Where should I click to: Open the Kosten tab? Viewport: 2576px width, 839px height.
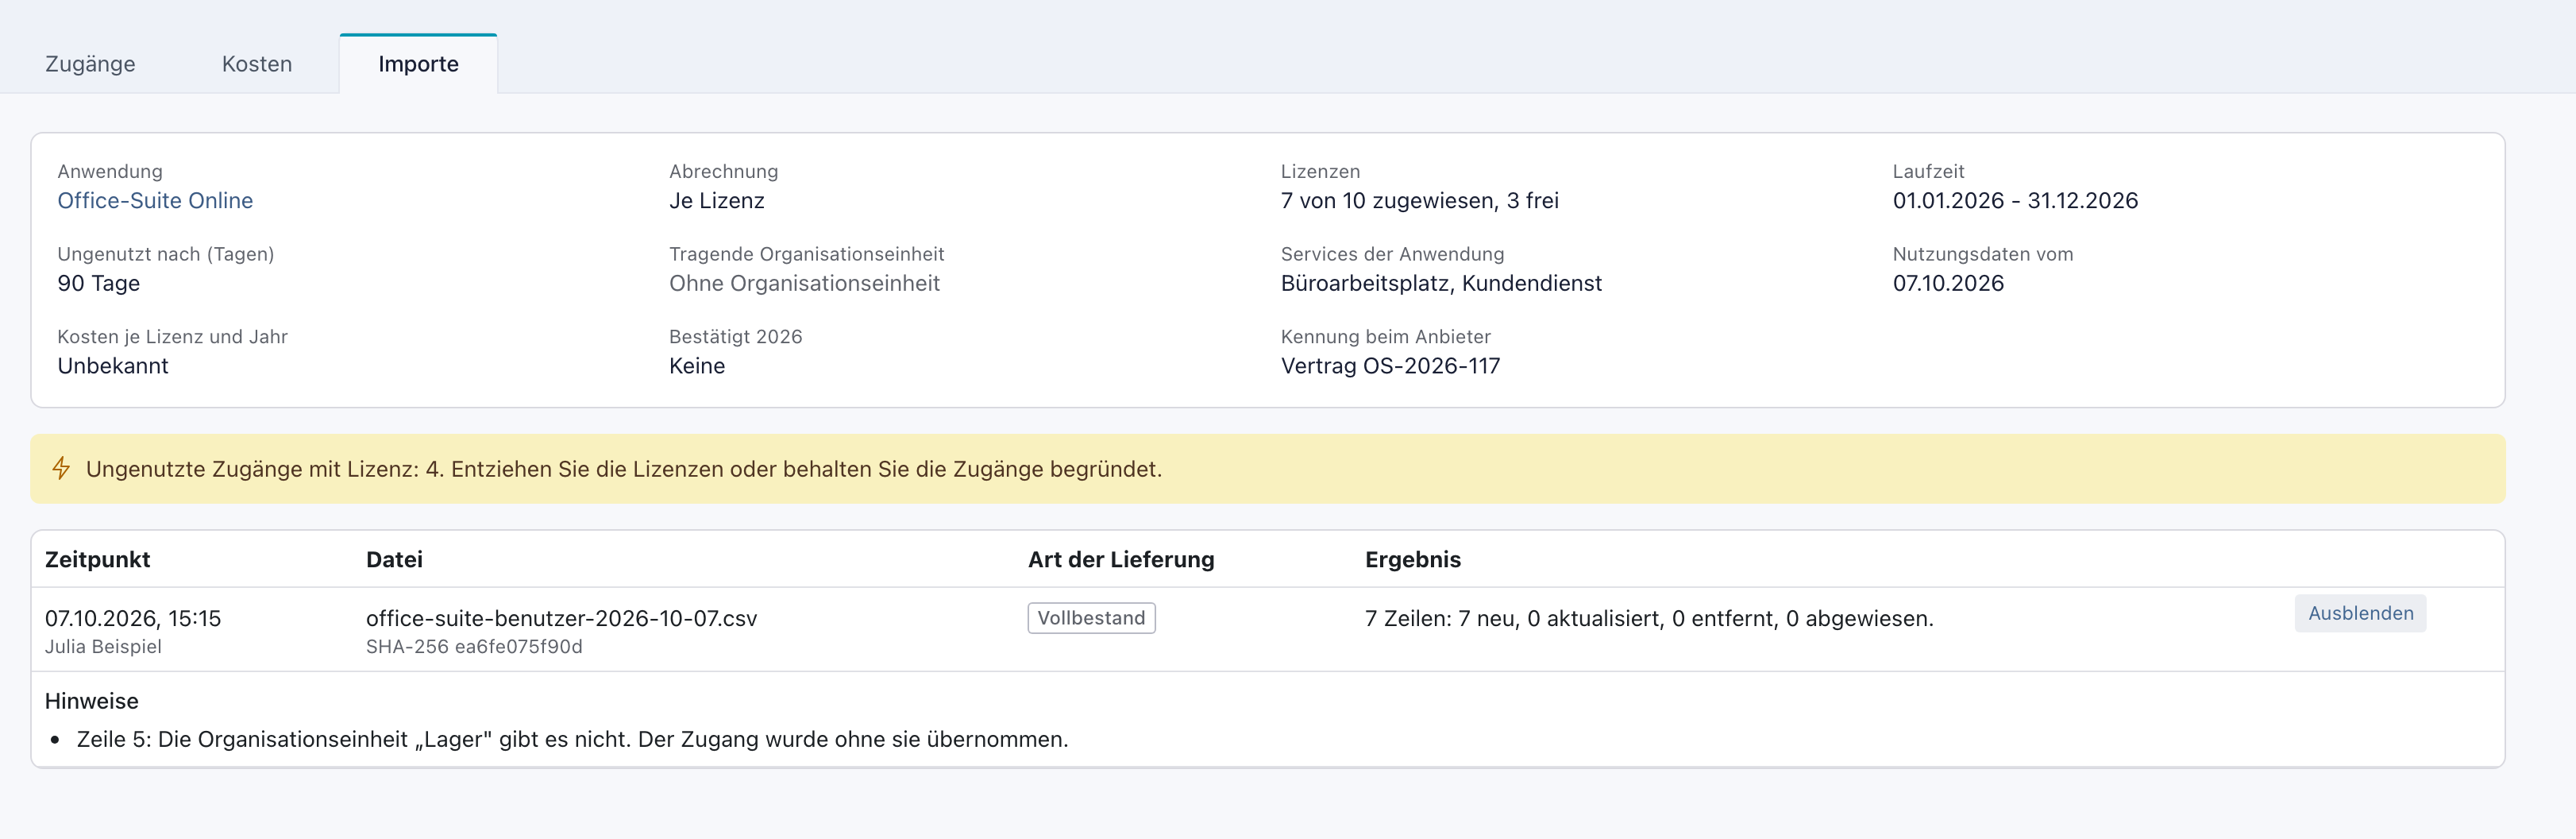click(257, 64)
